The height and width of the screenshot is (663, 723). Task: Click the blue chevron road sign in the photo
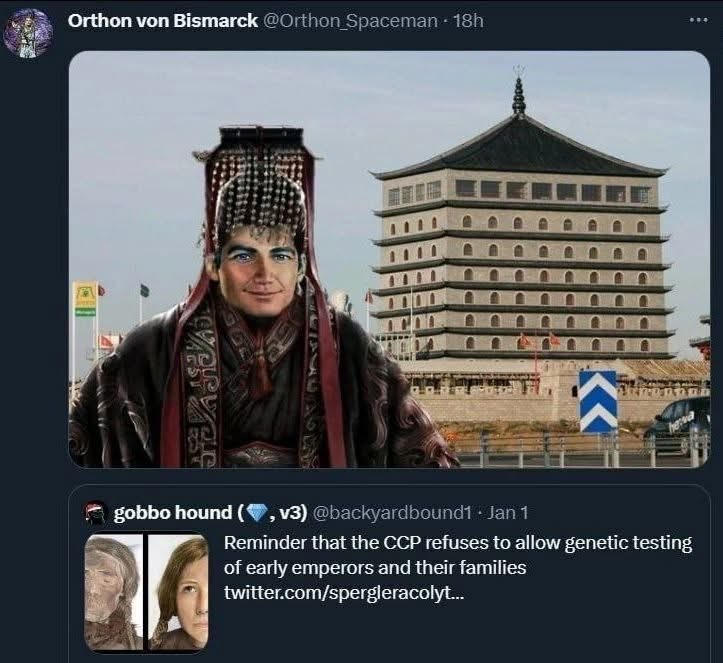[x=598, y=402]
